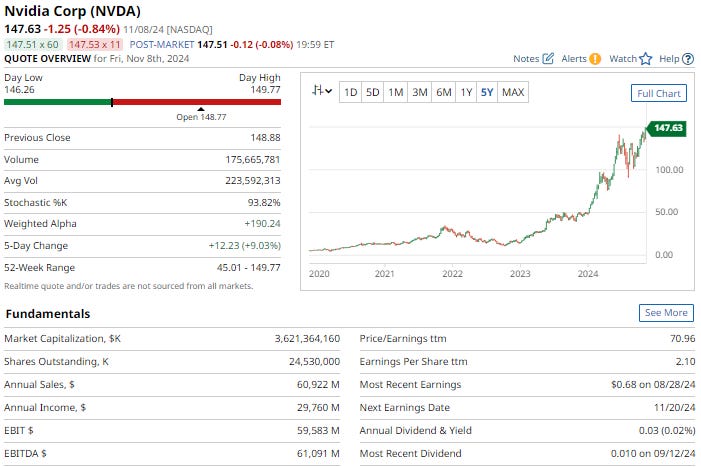The height and width of the screenshot is (467, 701).
Task: Add to watchlist via star icon
Action: (646, 59)
